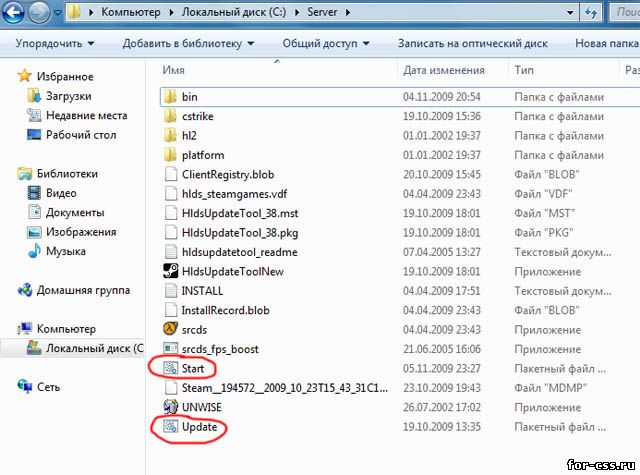Viewport: 640px width, 475px height.
Task: Open the Документы library
Action: (75, 213)
